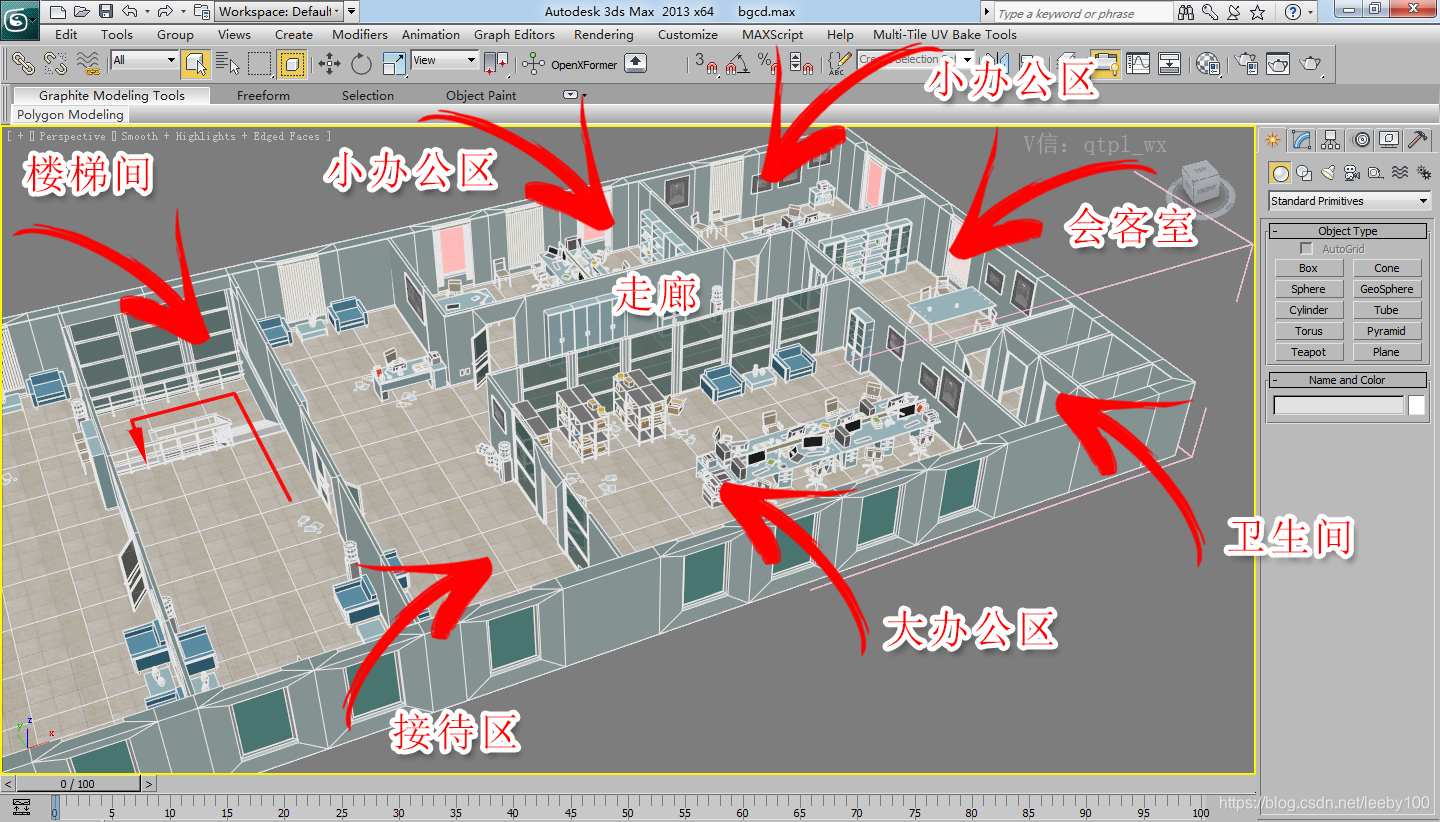The height and width of the screenshot is (822, 1440).
Task: Save the scene with the floppy disk icon
Action: point(106,12)
